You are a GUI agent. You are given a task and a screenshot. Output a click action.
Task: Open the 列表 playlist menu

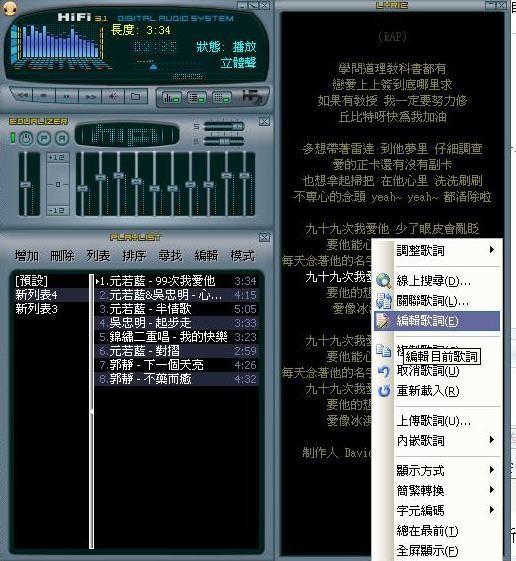click(98, 256)
